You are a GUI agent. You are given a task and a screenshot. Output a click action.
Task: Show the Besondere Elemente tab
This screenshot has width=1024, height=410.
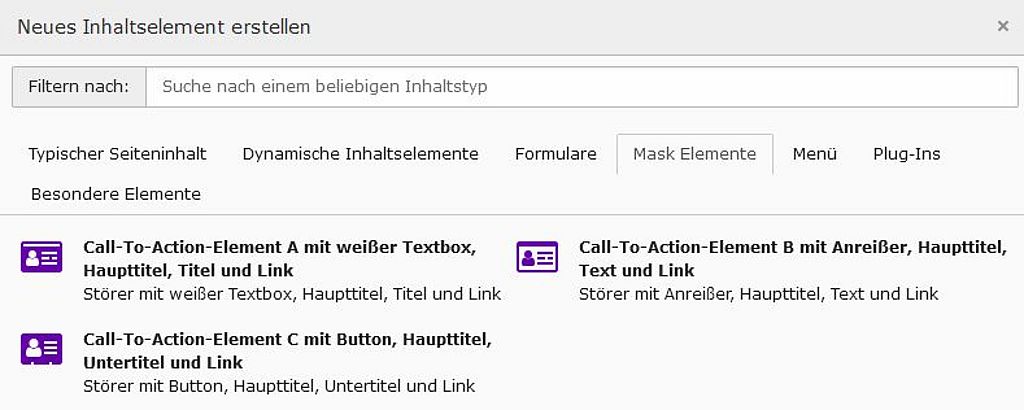coord(116,194)
